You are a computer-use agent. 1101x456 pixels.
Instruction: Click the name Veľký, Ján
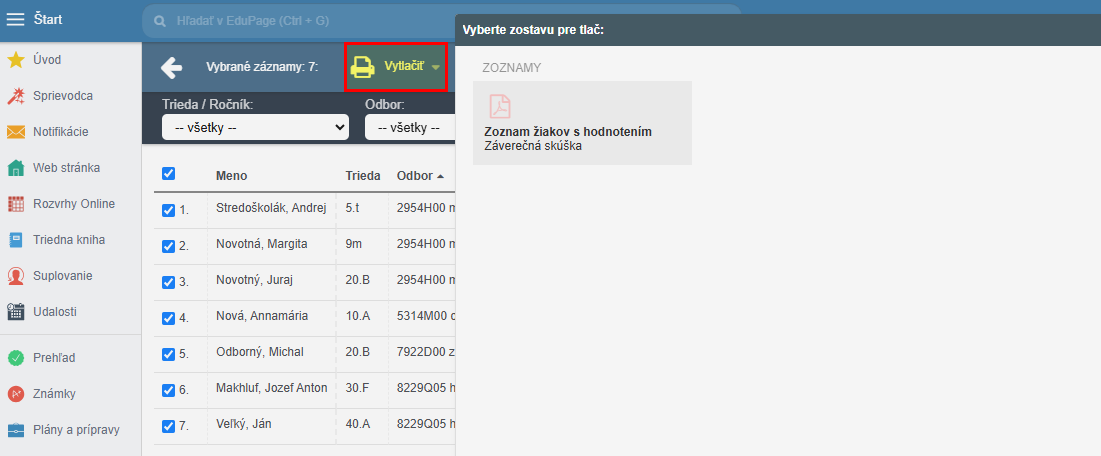tap(244, 424)
